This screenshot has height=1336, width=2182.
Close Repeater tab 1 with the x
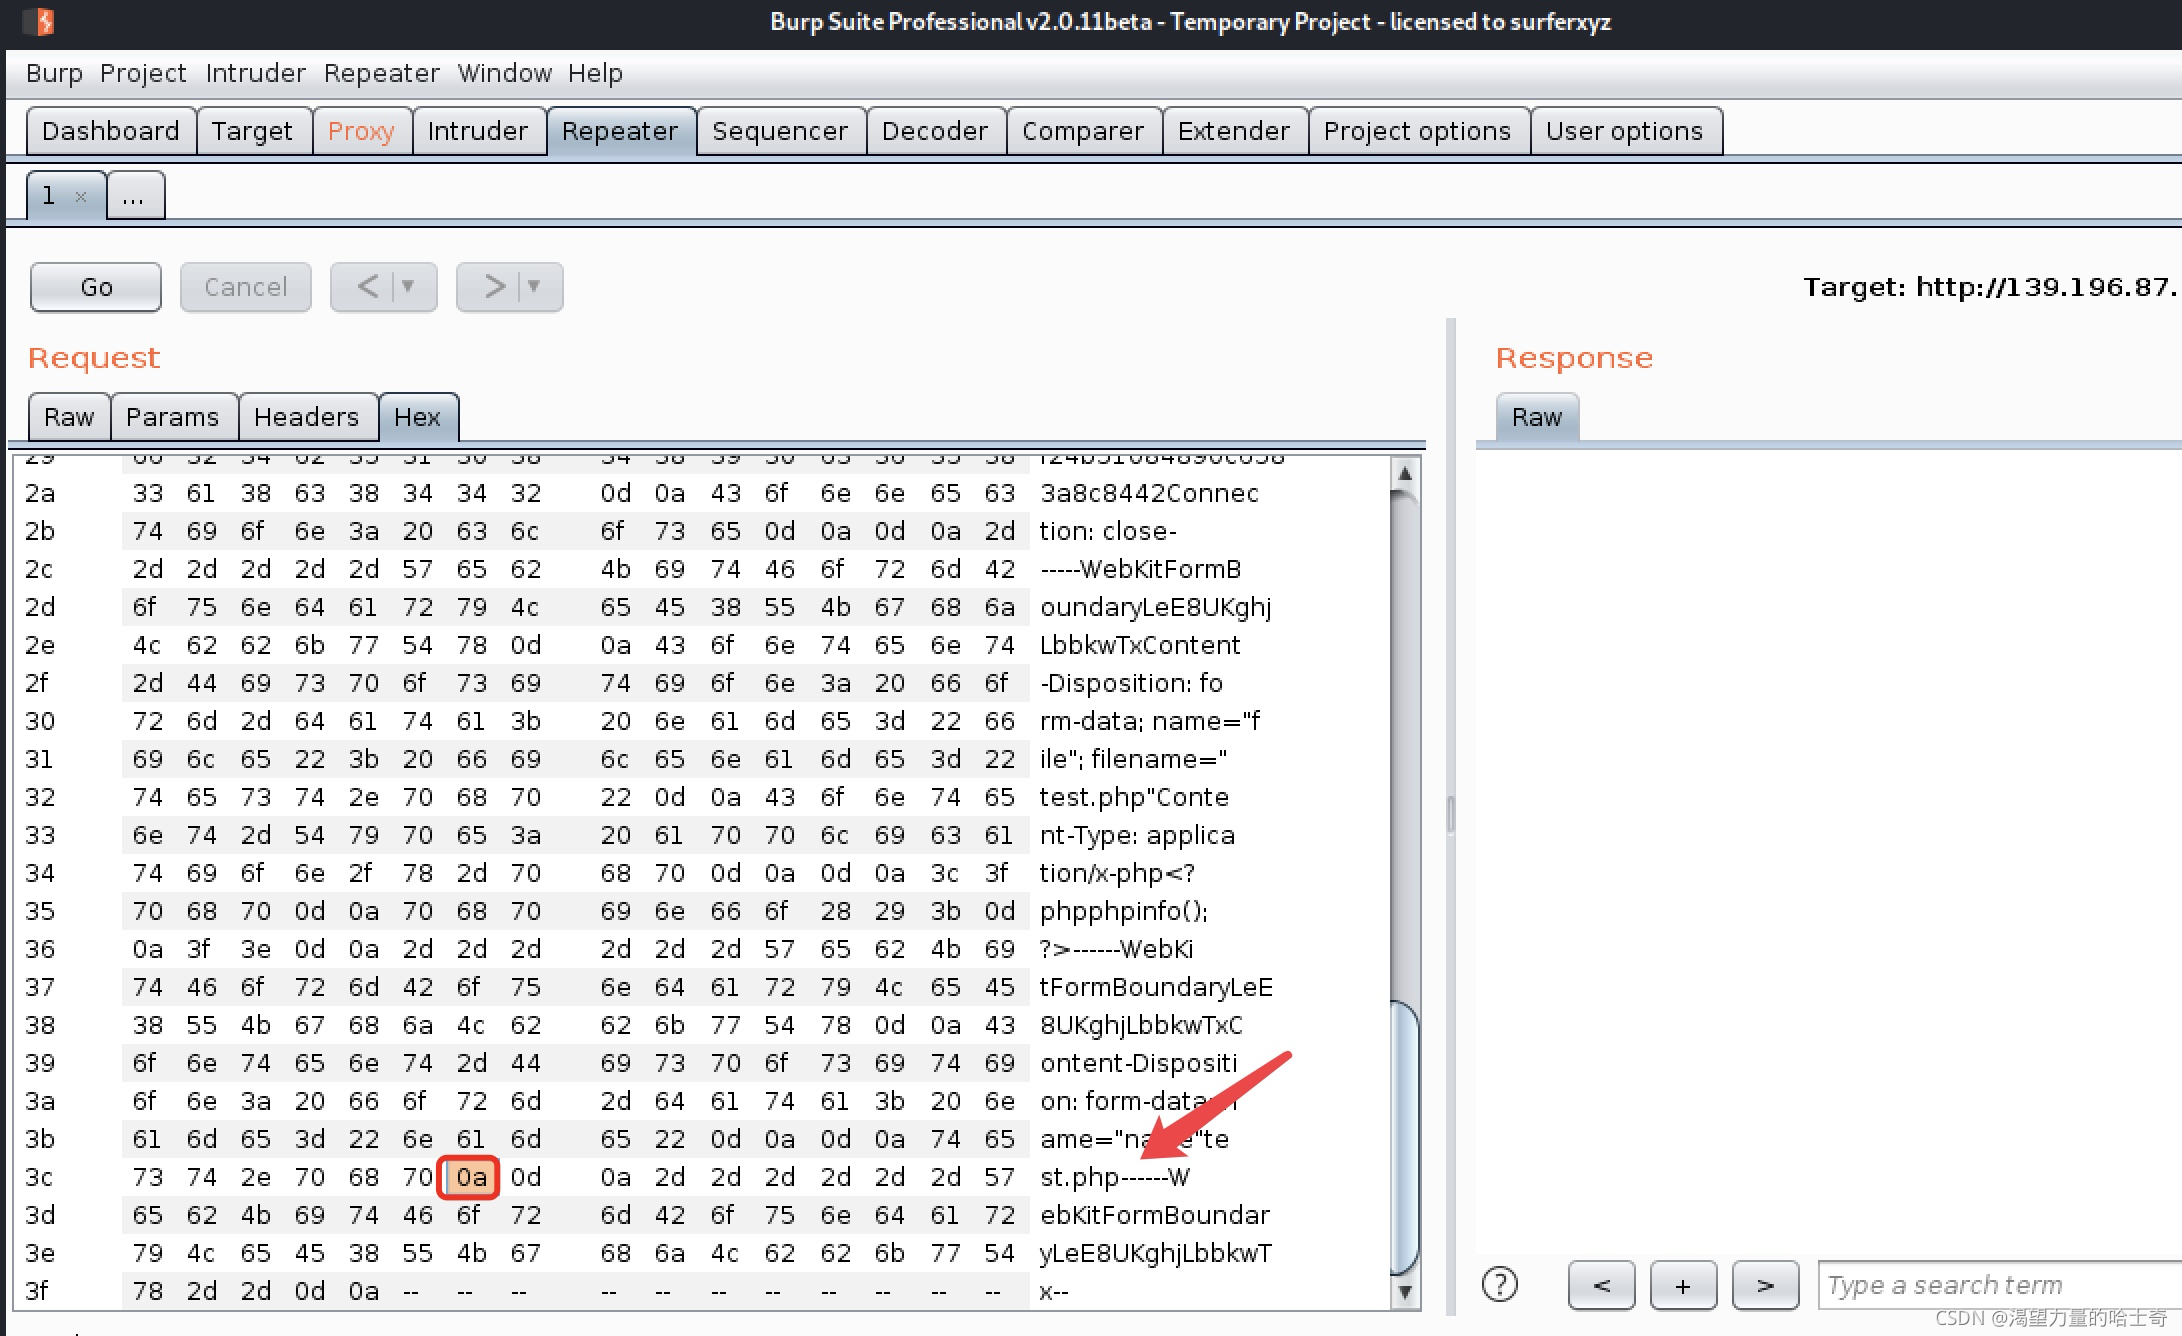81,197
